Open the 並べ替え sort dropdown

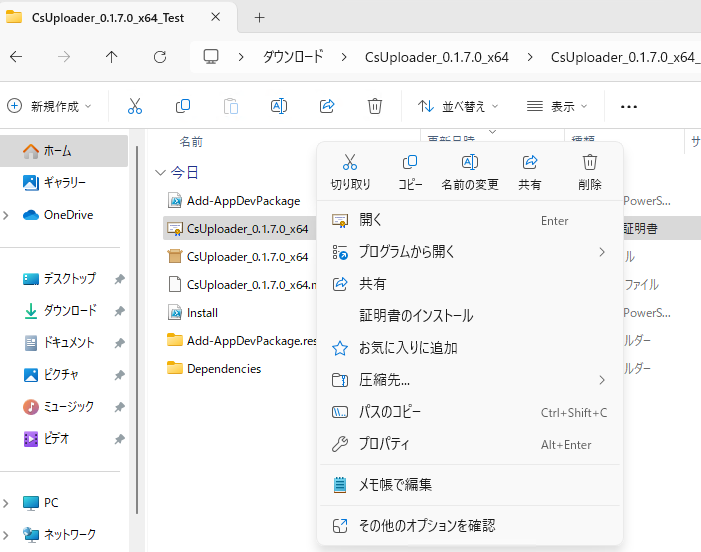tap(457, 106)
